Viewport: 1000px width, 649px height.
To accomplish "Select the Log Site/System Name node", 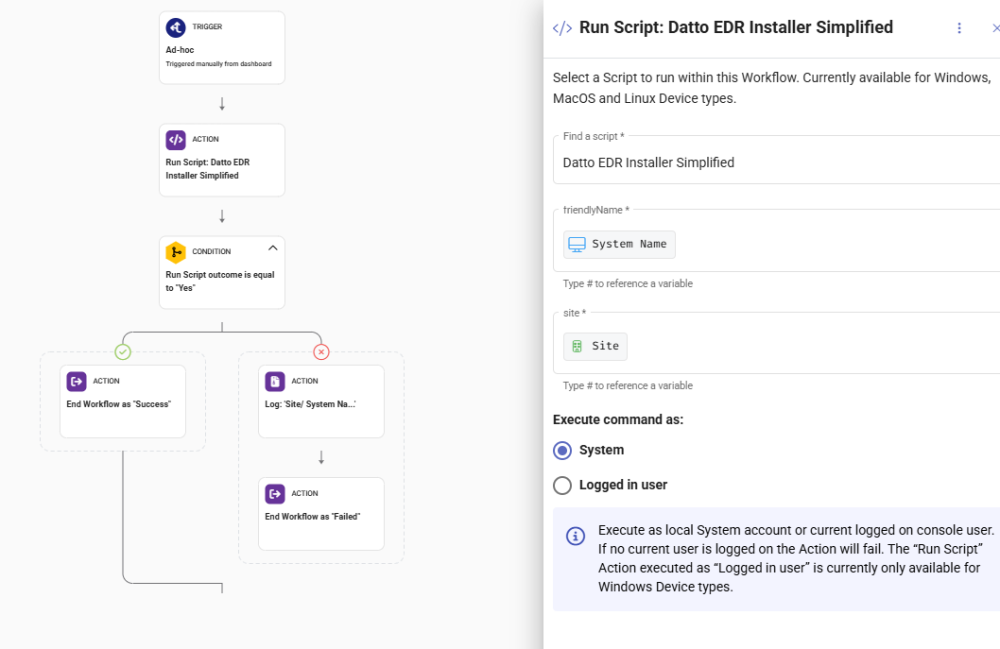I will (x=321, y=402).
